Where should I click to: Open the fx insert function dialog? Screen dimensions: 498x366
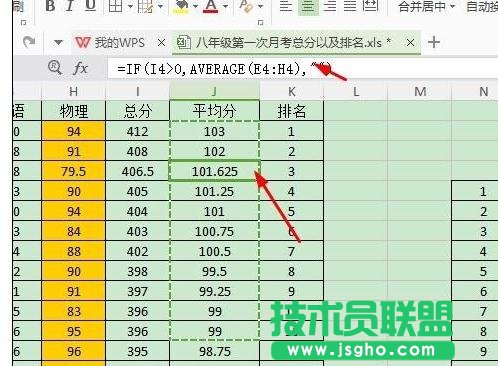(x=80, y=68)
